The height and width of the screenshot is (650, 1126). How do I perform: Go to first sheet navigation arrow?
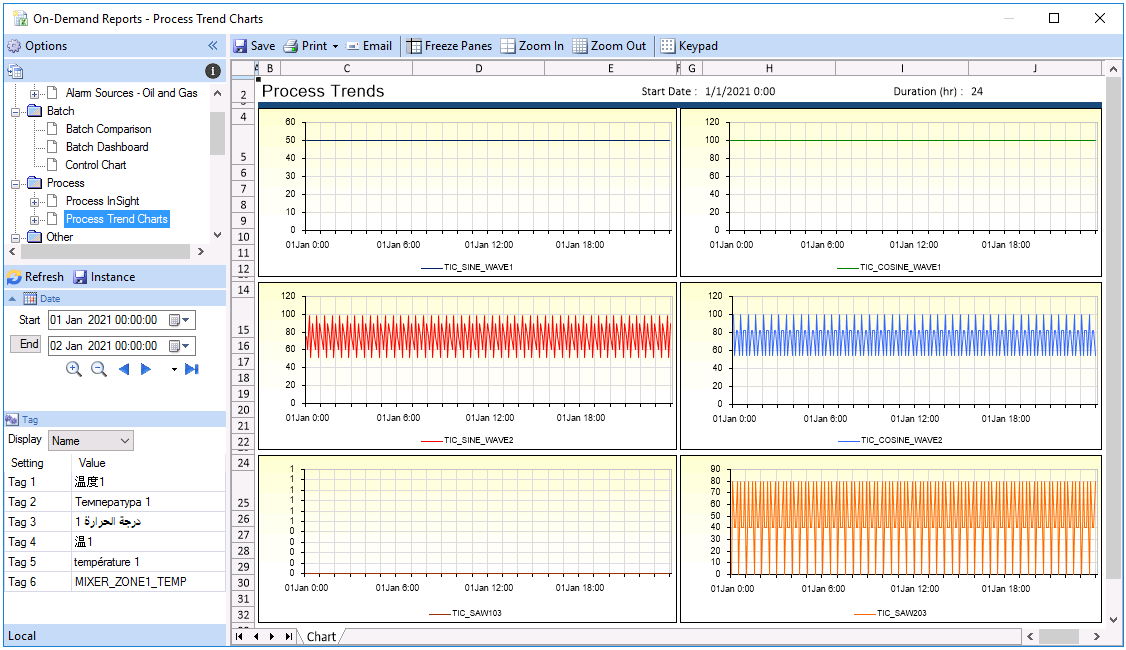[239, 636]
